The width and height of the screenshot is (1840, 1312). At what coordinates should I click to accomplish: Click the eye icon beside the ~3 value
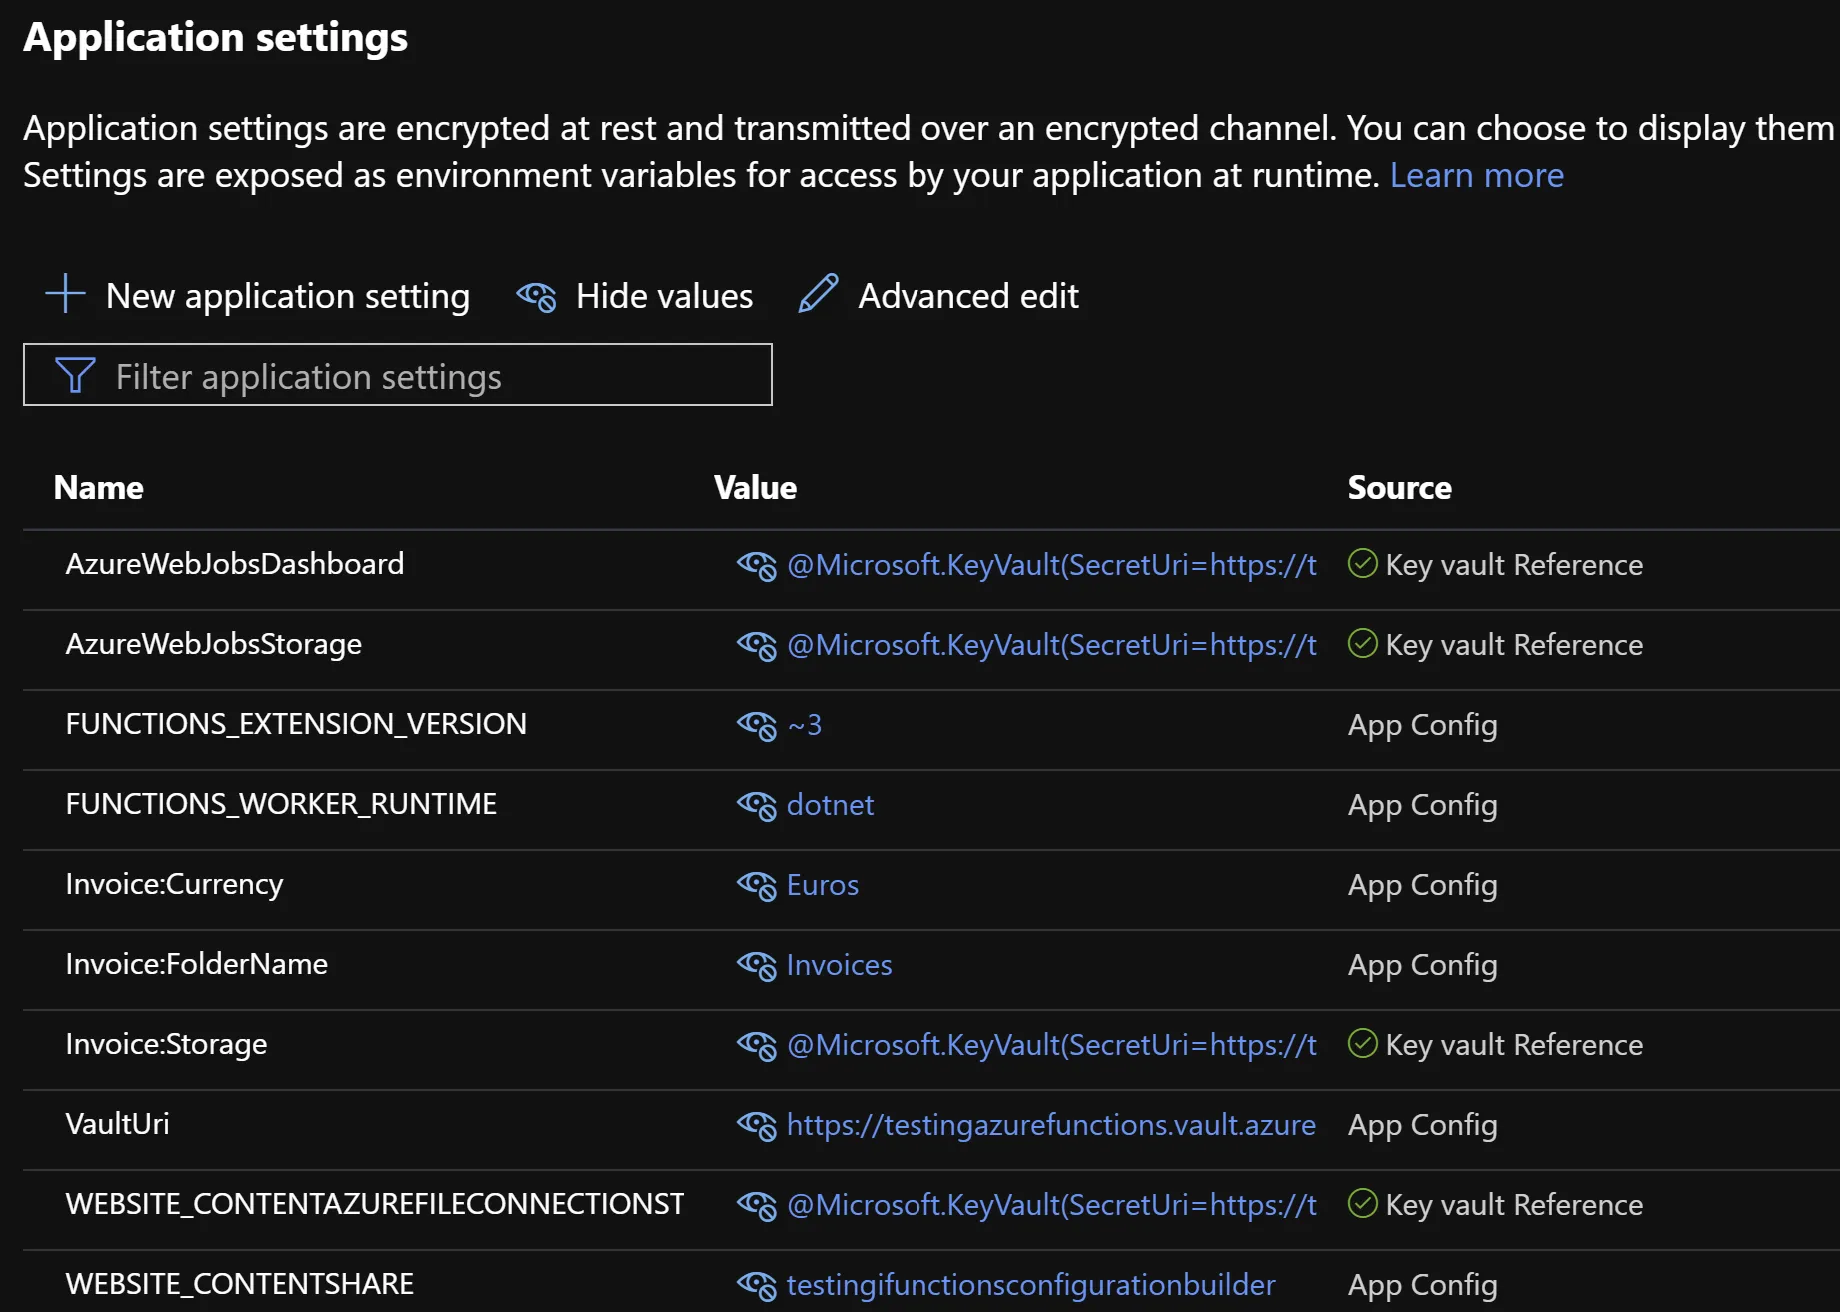click(758, 726)
